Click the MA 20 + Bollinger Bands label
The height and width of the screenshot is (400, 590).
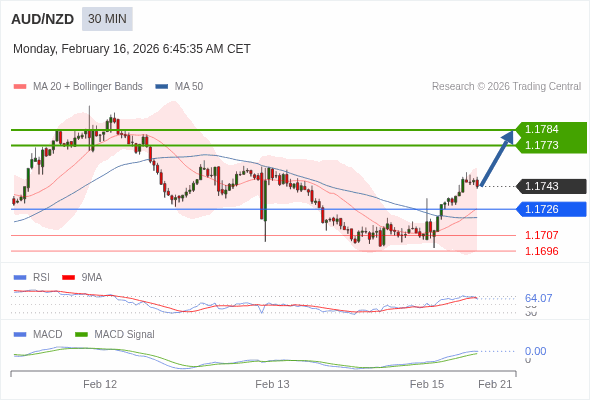[88, 87]
